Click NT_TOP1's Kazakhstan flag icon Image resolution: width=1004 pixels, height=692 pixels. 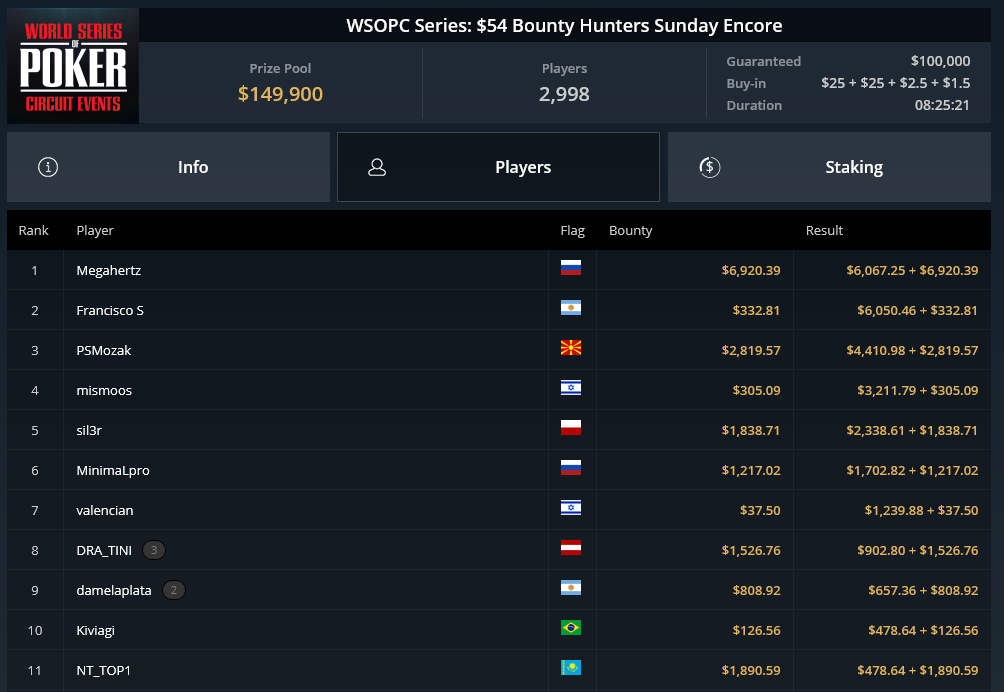pyautogui.click(x=571, y=668)
